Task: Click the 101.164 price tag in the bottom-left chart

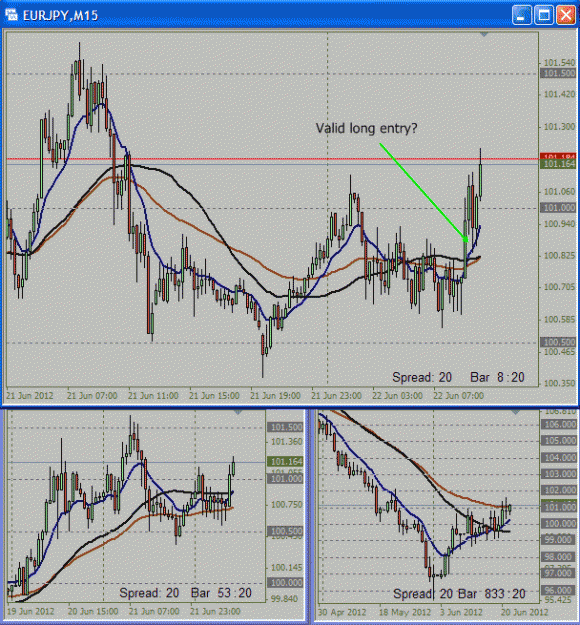Action: tap(285, 462)
